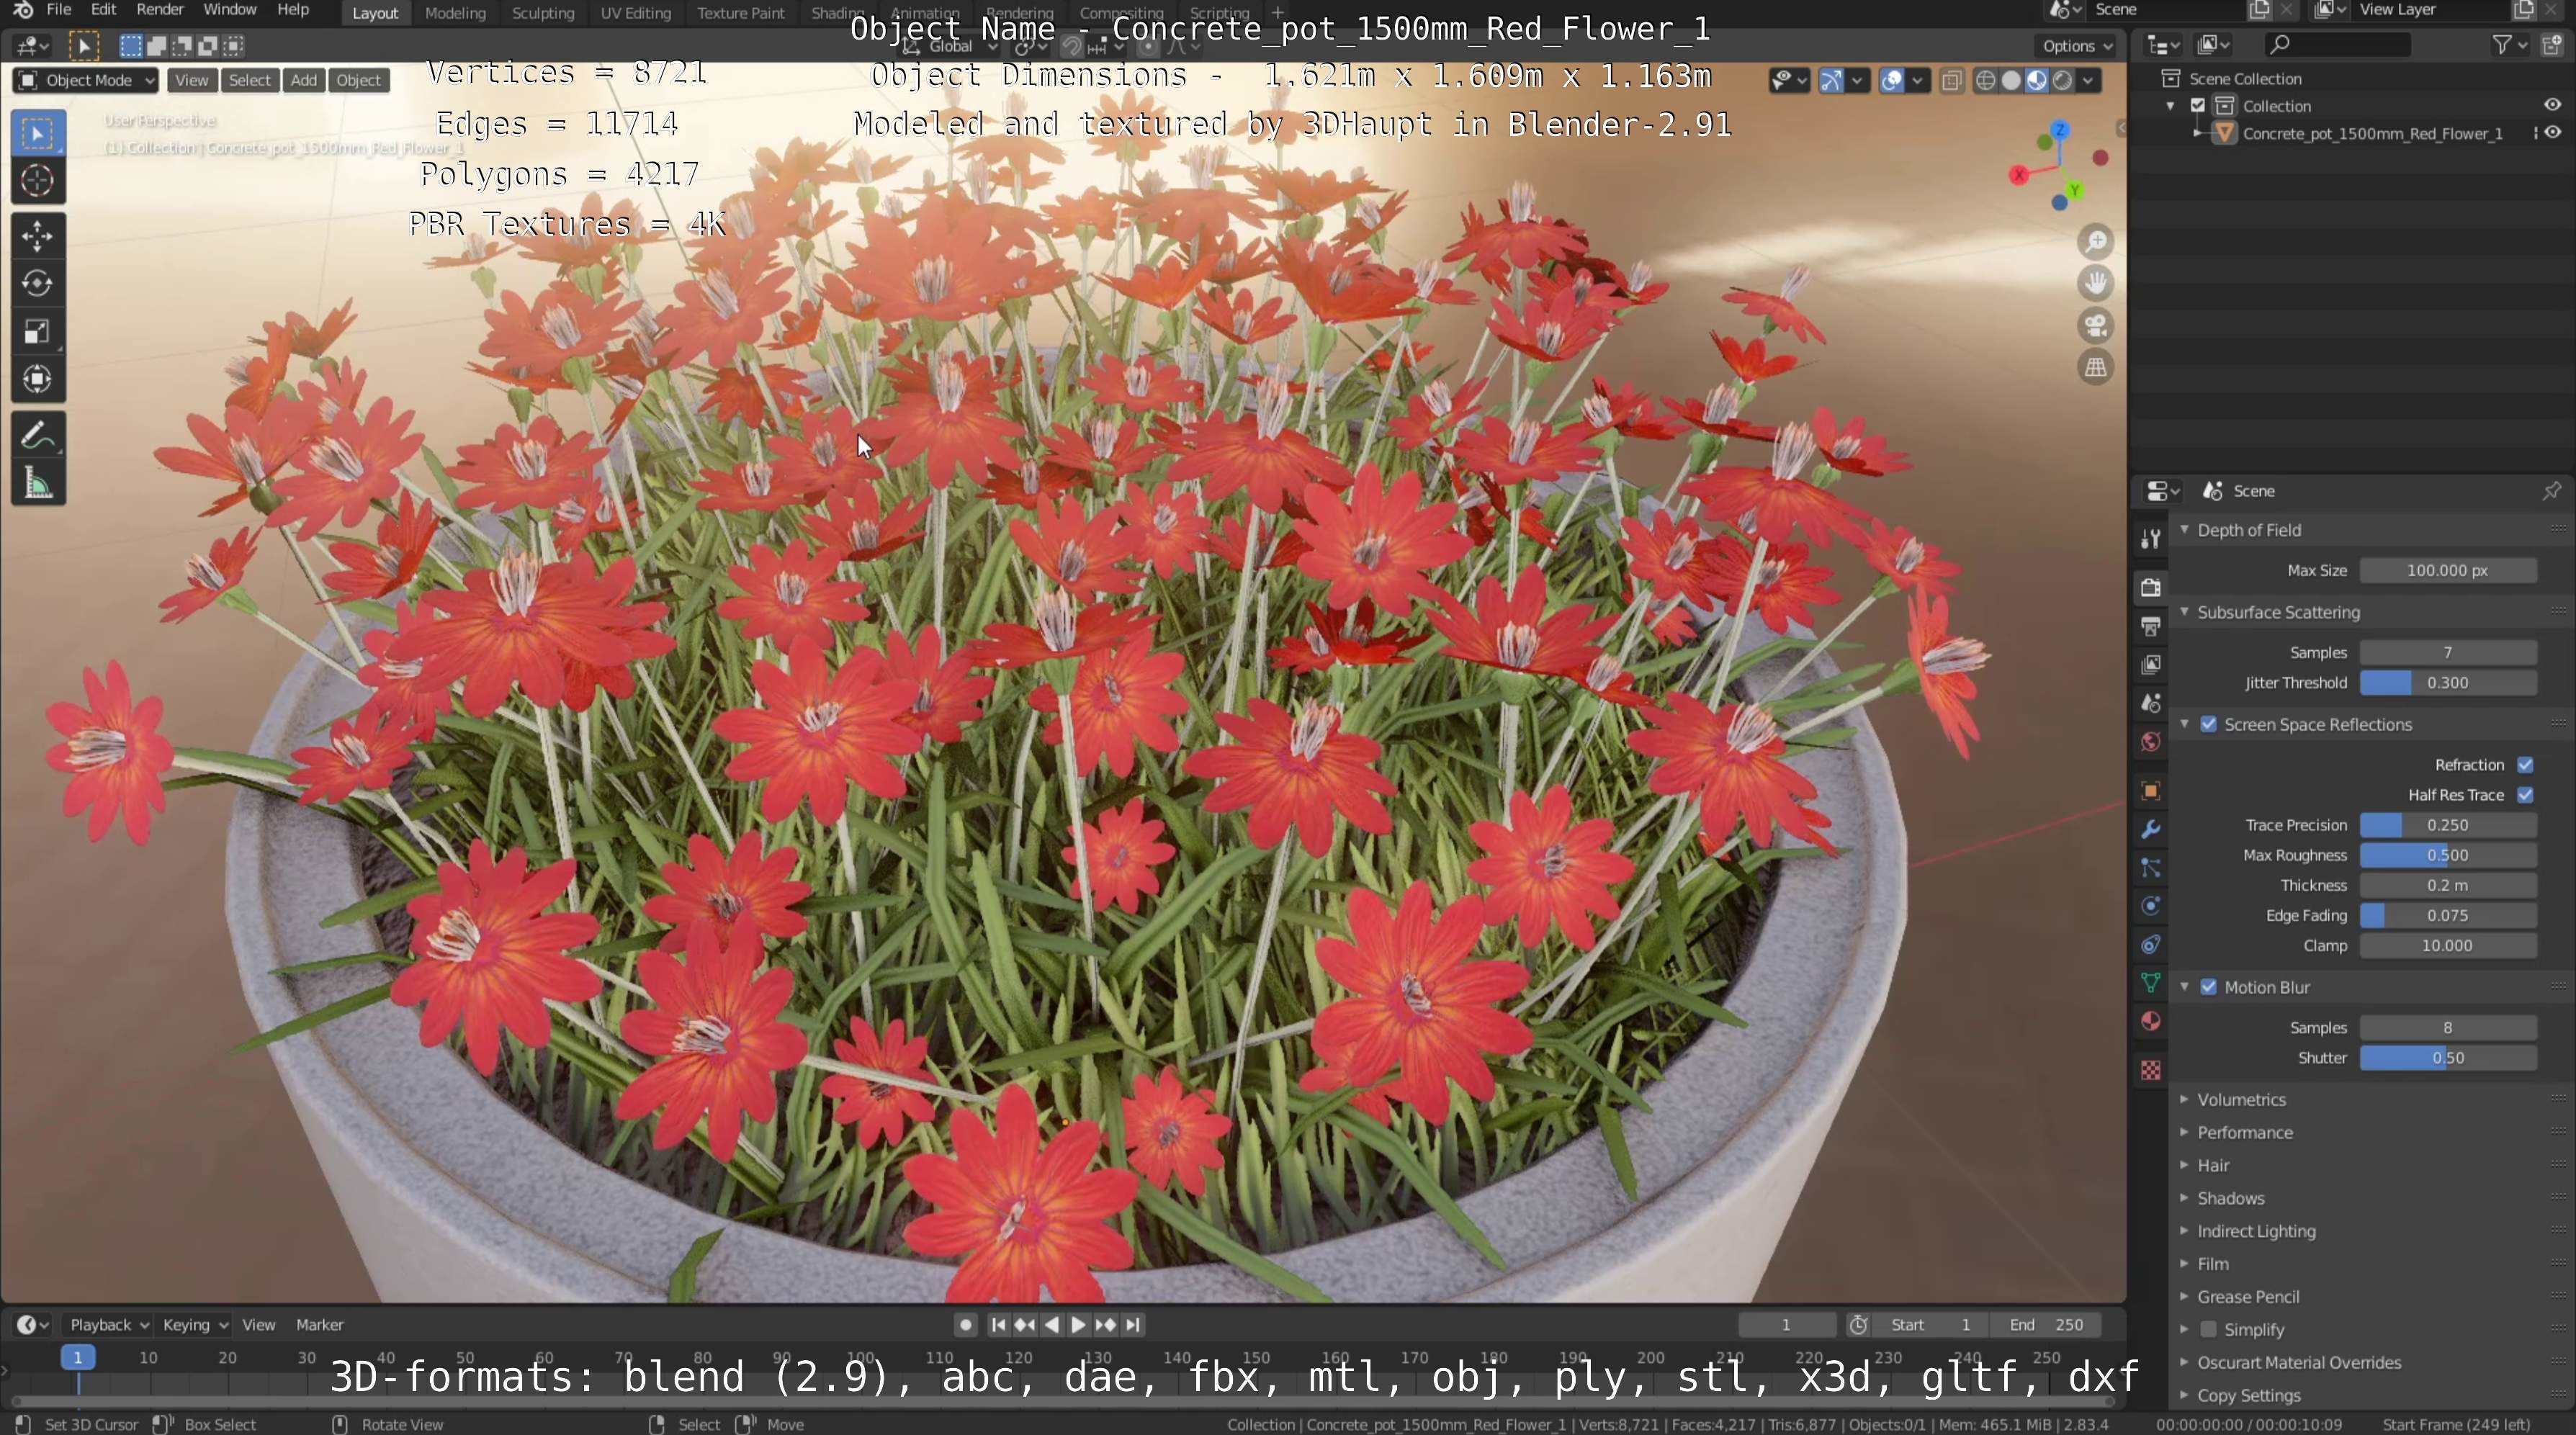The image size is (2576, 1435).
Task: Adjust the Jitter Threshold slider
Action: coord(2448,683)
